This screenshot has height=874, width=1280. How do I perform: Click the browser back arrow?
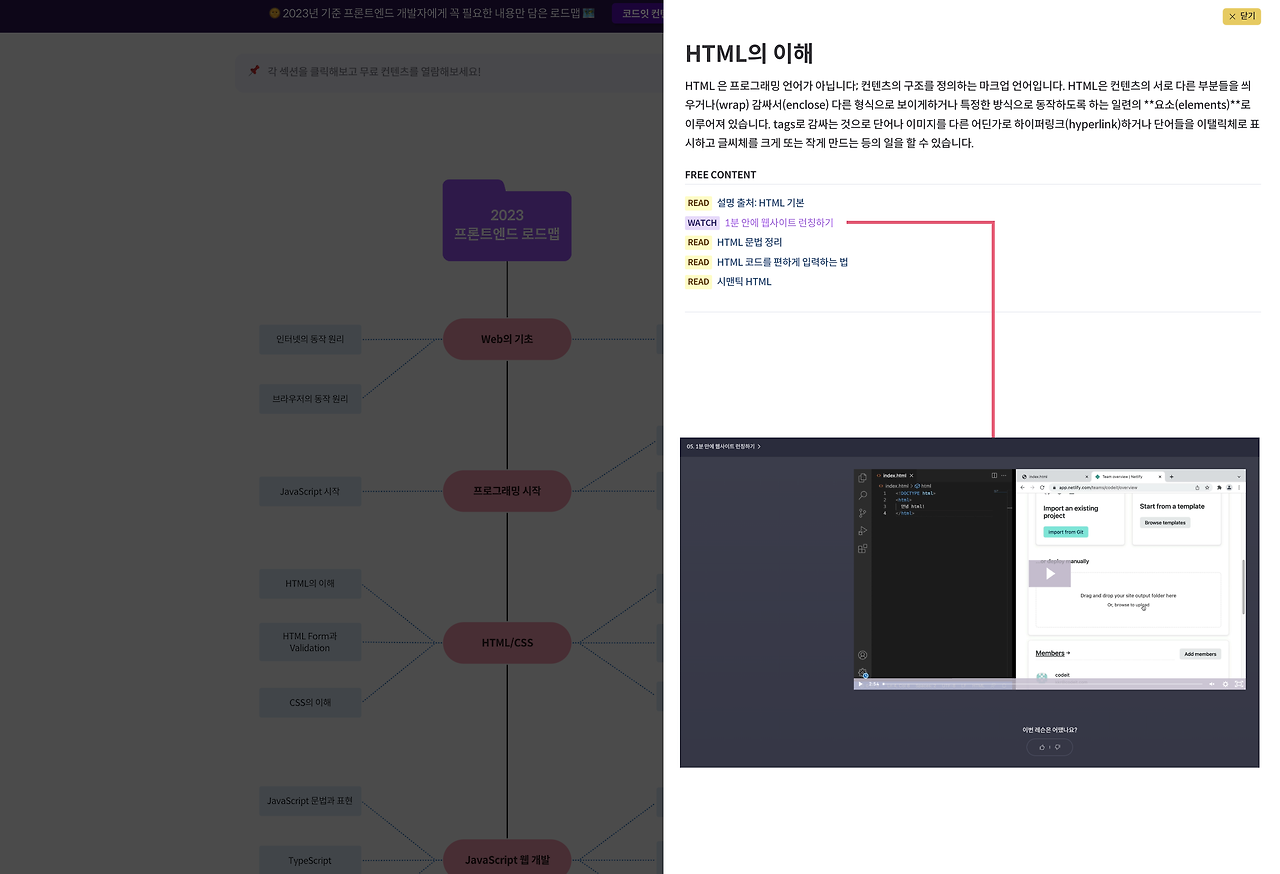pyautogui.click(x=1022, y=487)
